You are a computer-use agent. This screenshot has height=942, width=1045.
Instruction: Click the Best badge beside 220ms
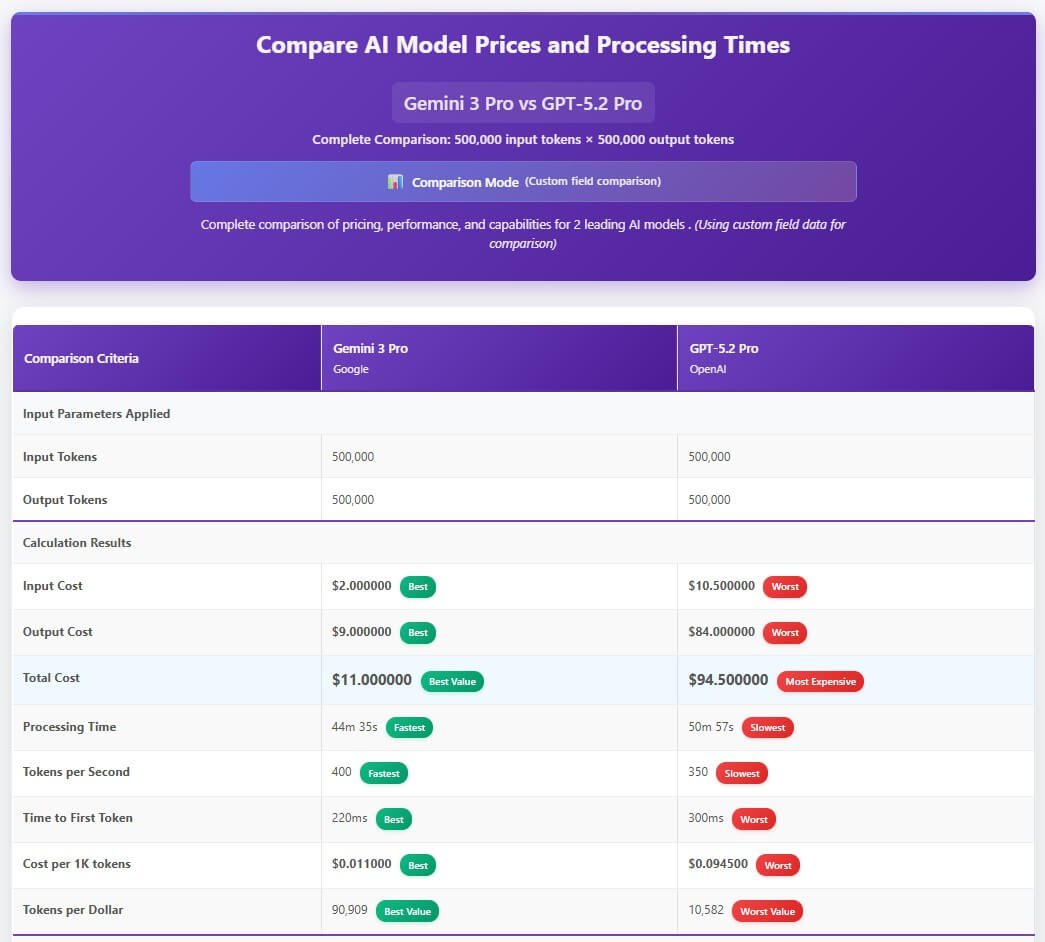click(x=393, y=819)
